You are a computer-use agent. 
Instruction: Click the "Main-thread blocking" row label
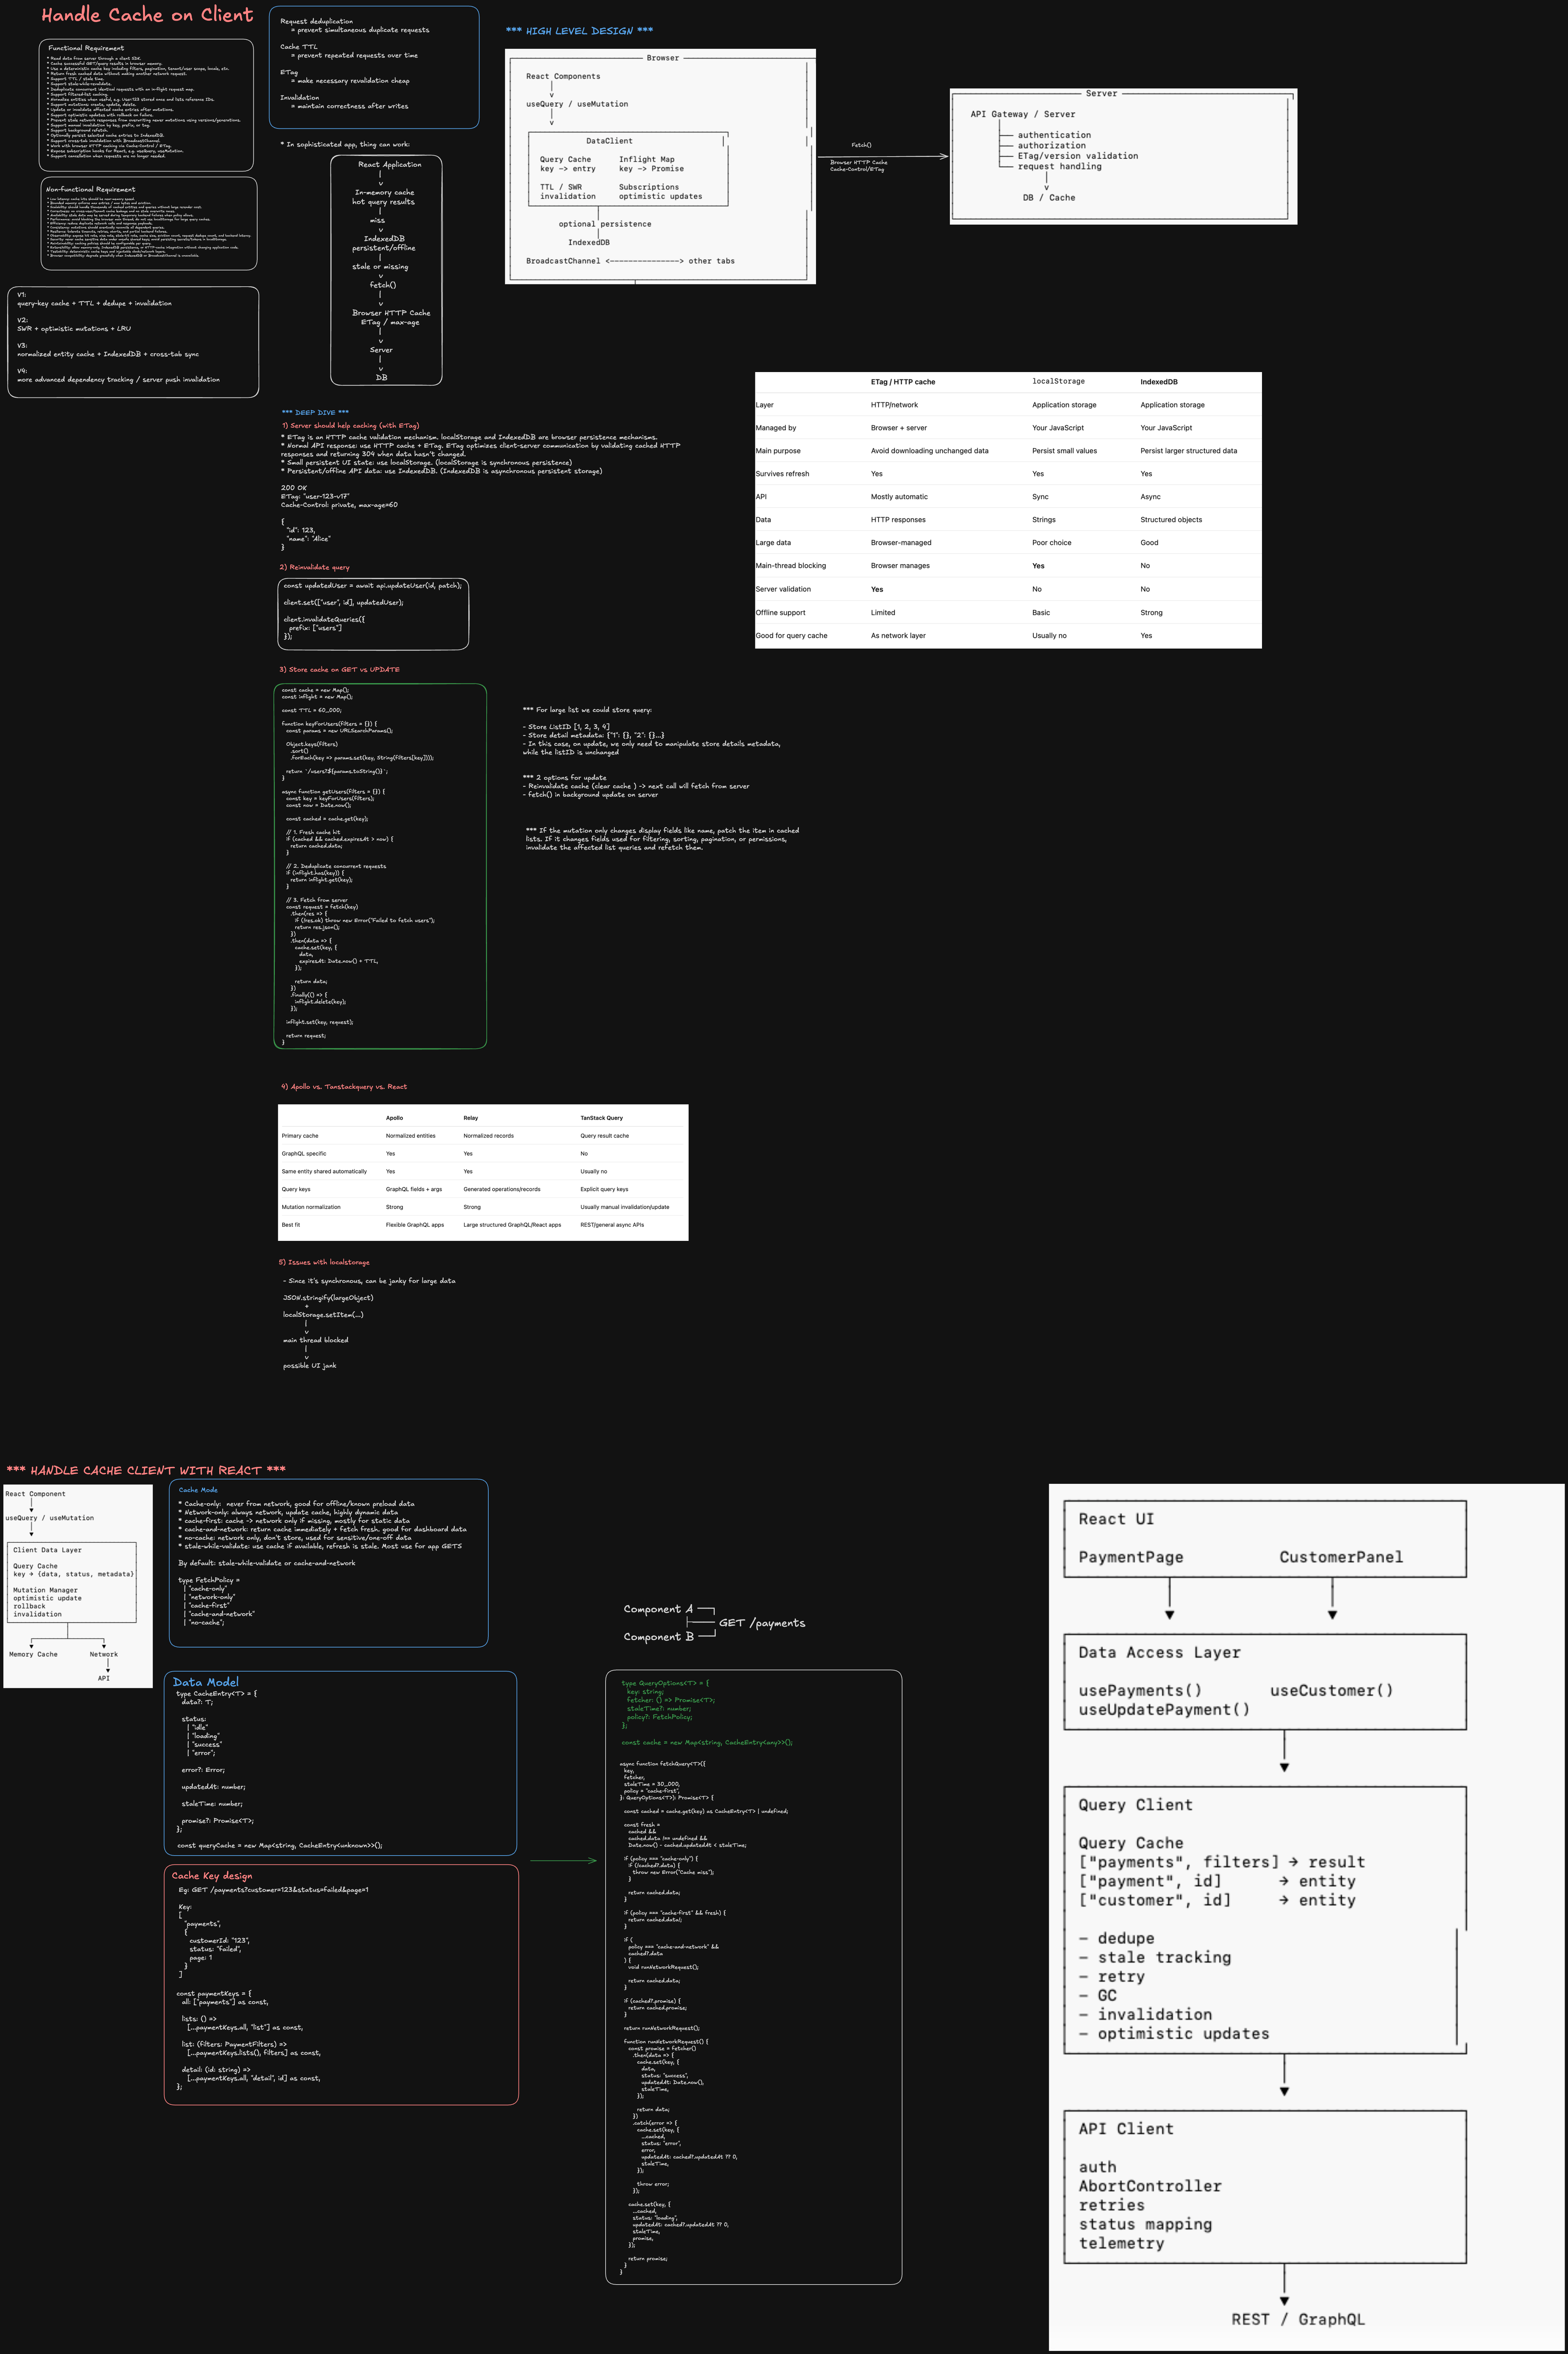coord(791,566)
